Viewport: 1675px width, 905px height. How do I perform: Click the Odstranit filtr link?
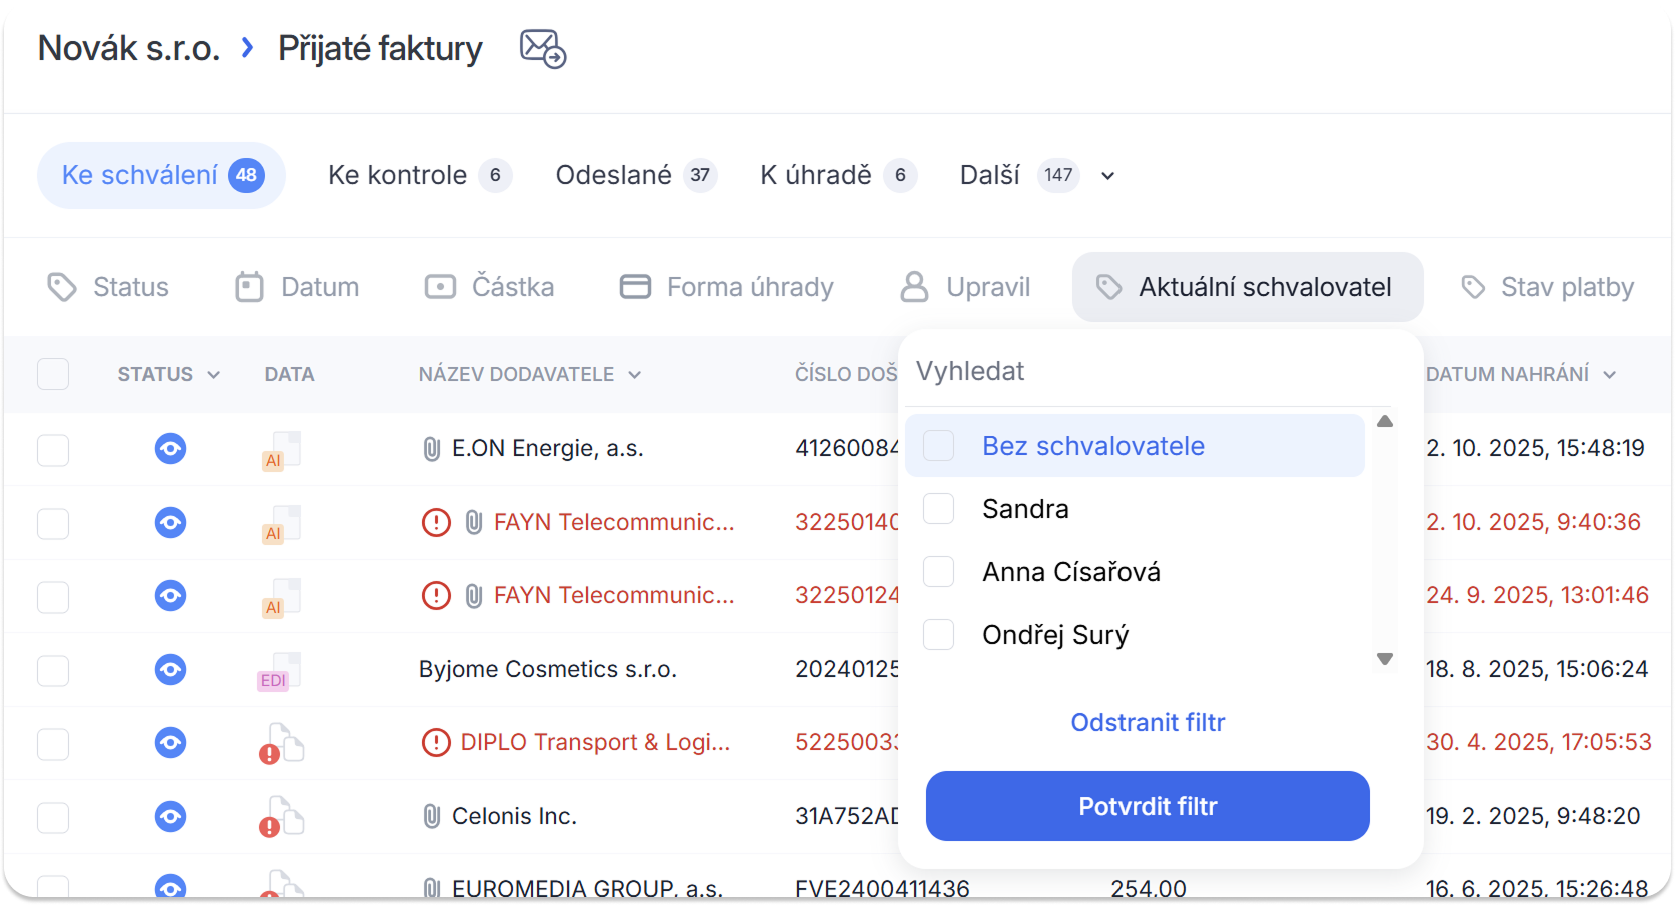[1147, 723]
